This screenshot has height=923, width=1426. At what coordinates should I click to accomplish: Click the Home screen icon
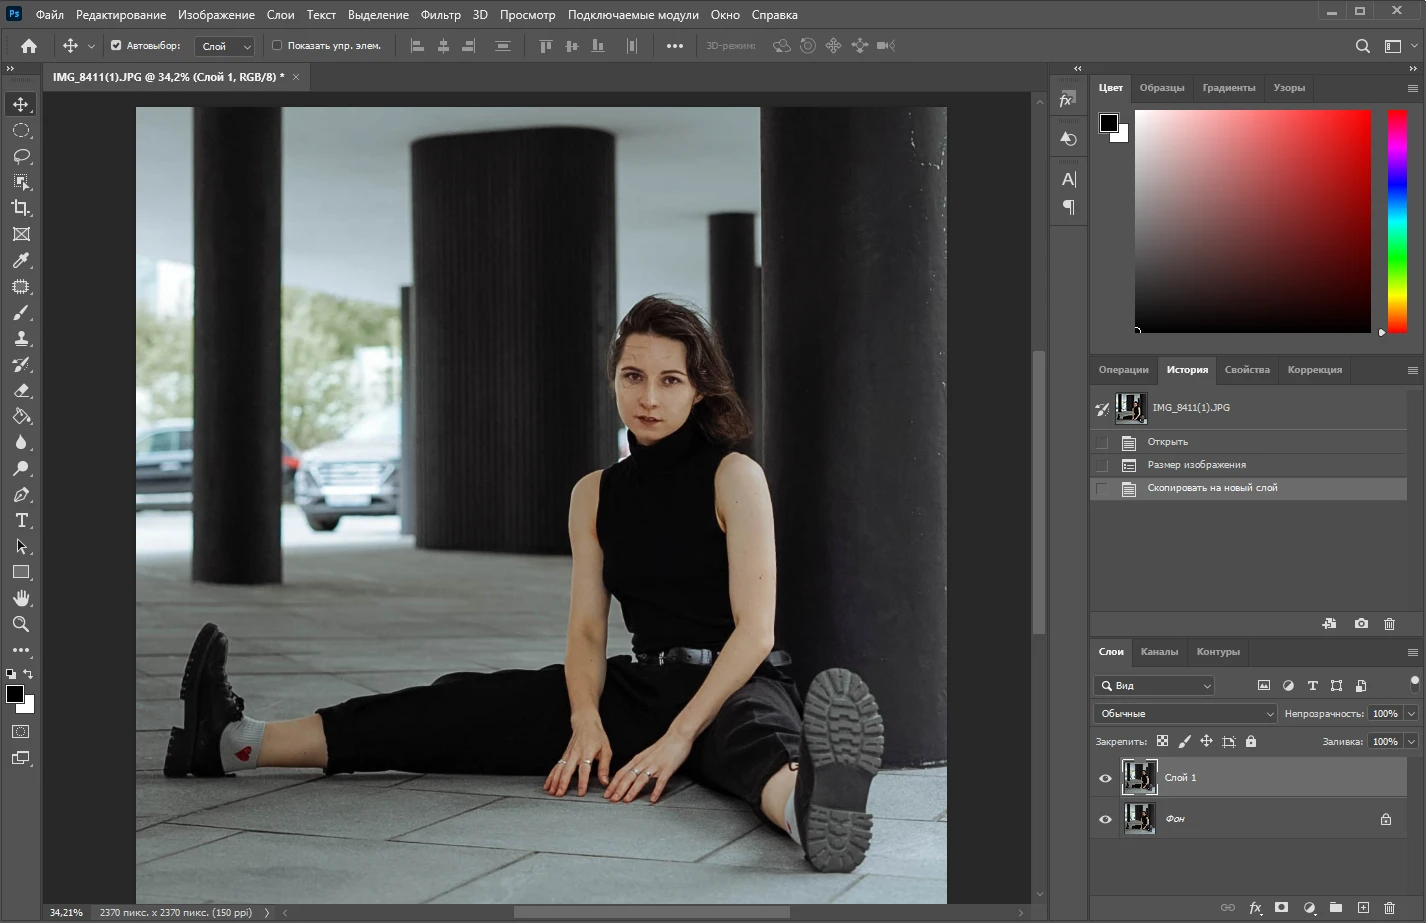tap(29, 46)
